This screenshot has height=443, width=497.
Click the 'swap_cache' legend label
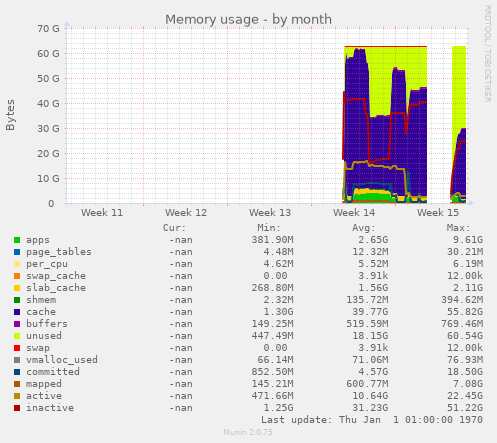click(x=56, y=276)
